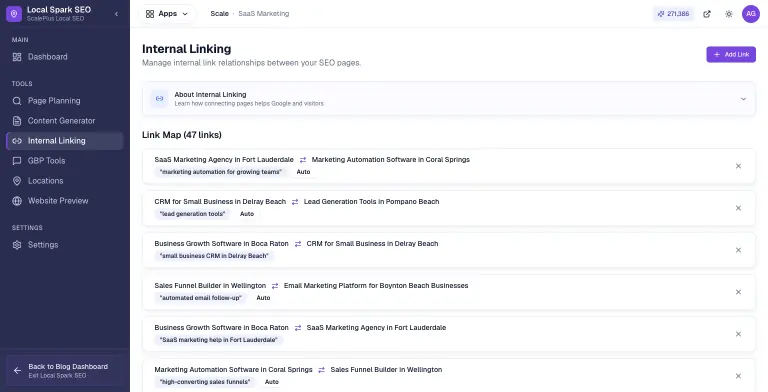Click the 'lead generation tools' anchor tag
Screen dimensions: 768x392
click(x=192, y=214)
